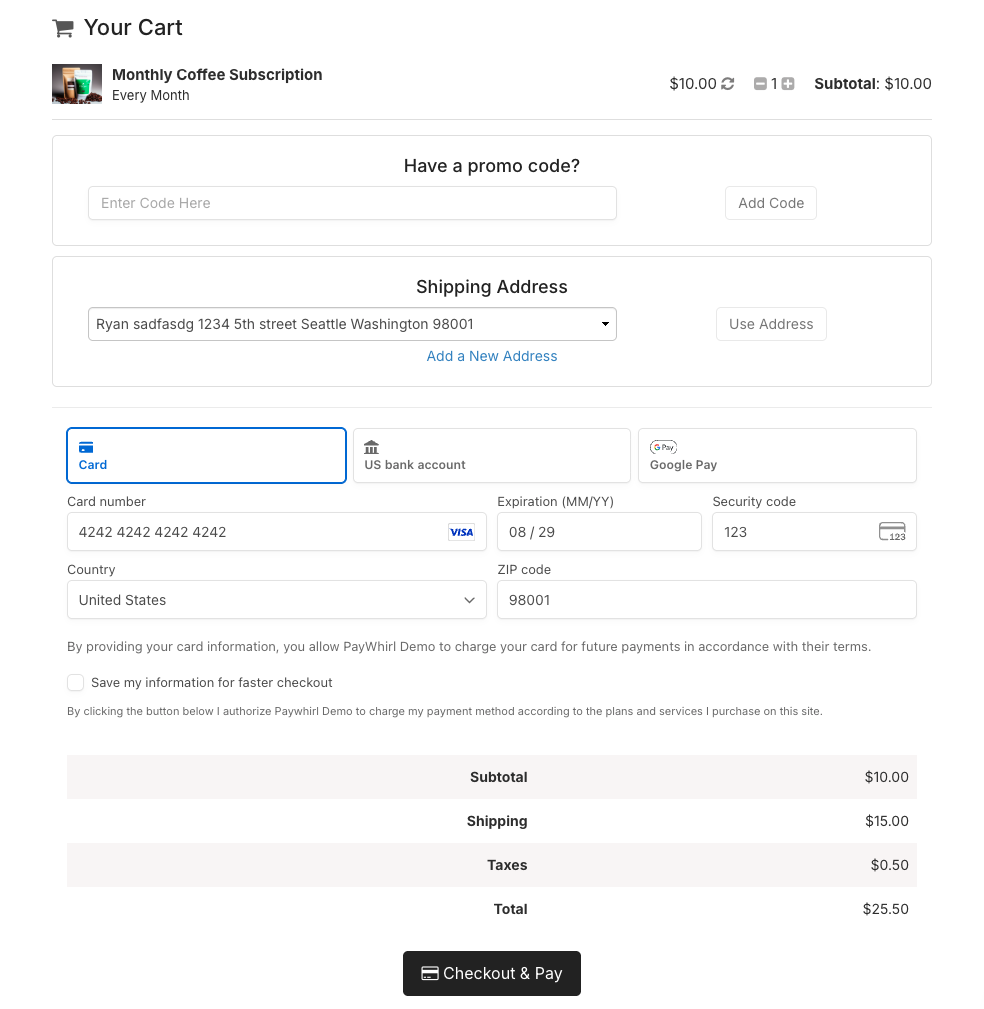Click the Total amount $25.50

tap(886, 909)
